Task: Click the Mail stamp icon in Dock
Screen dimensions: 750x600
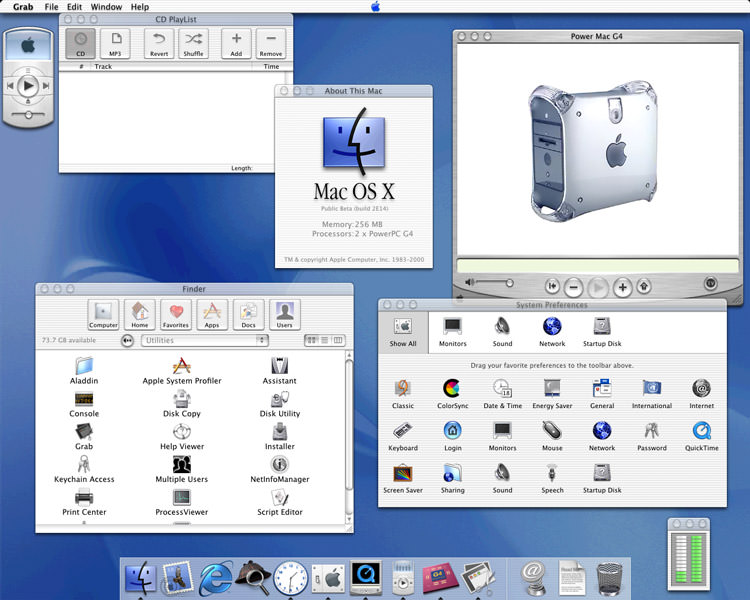Action: pyautogui.click(x=177, y=577)
